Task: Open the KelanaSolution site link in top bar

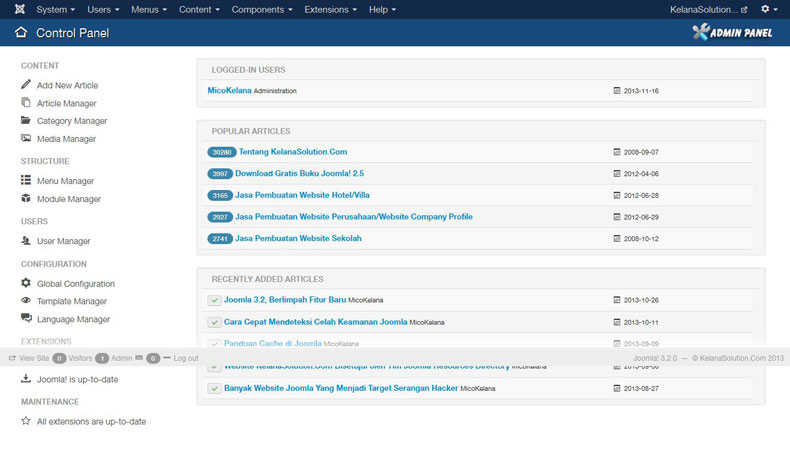Action: pos(708,9)
